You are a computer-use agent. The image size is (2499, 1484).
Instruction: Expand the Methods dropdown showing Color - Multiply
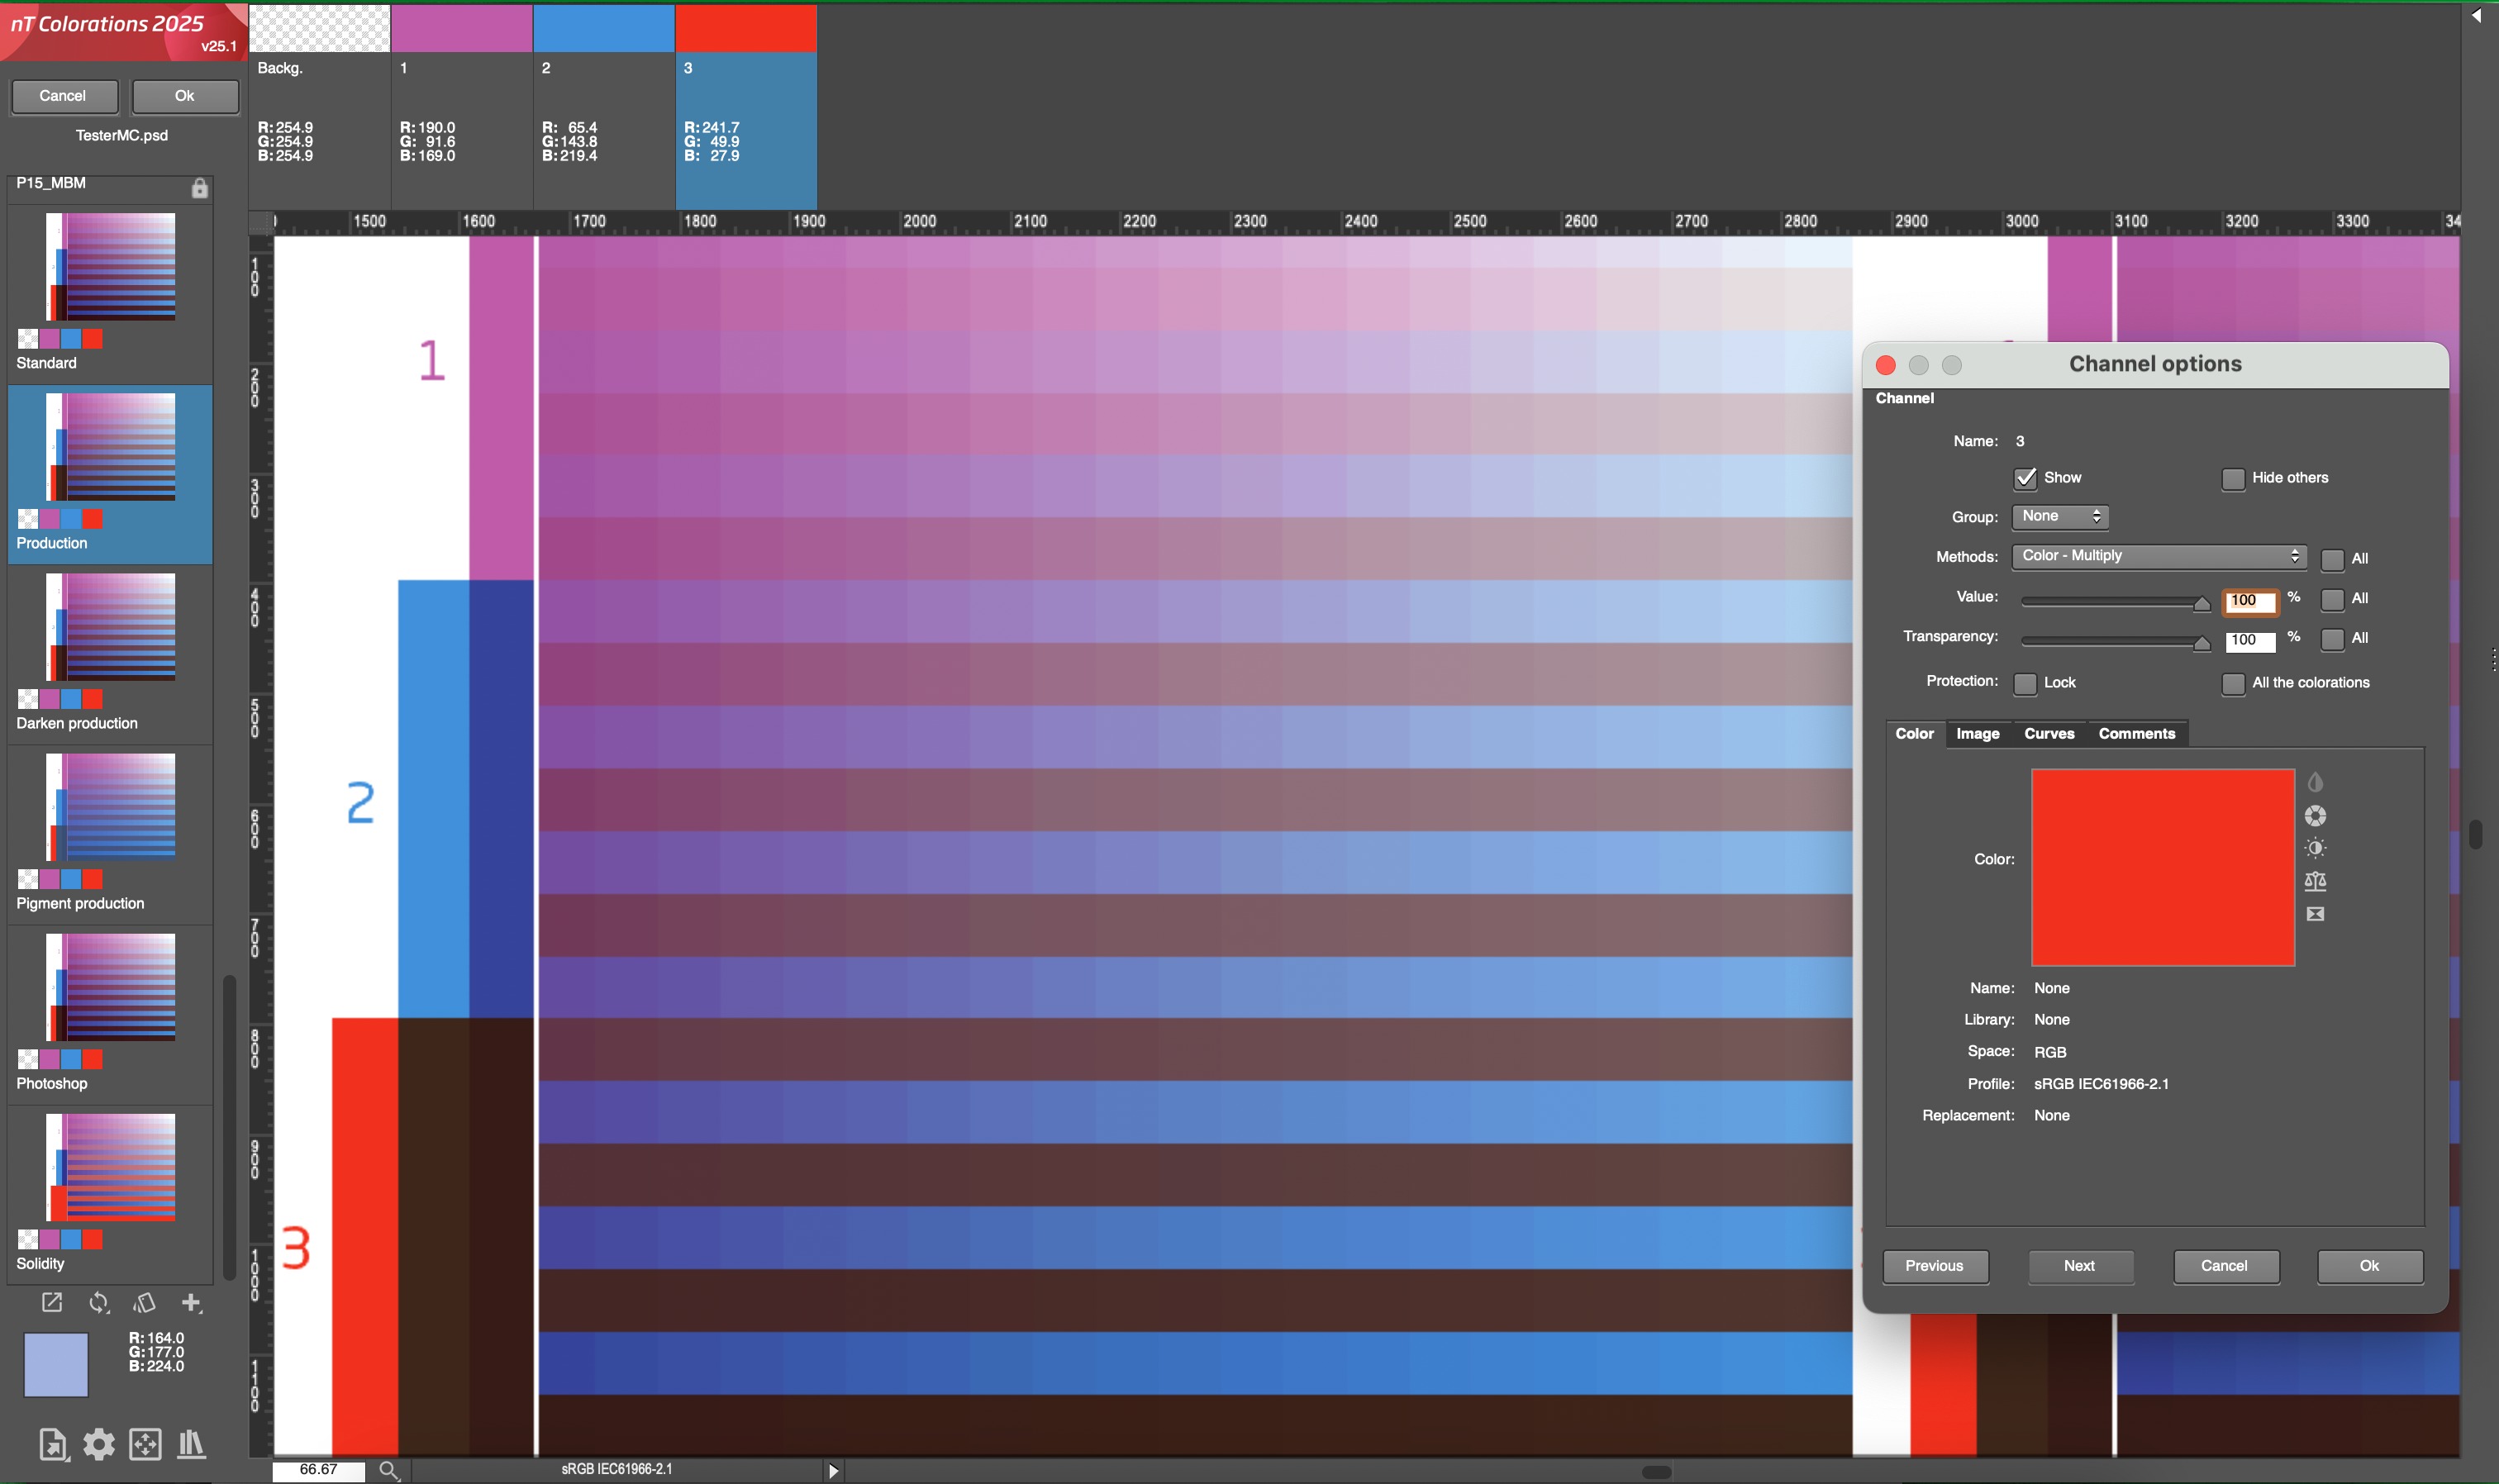pos(2159,556)
